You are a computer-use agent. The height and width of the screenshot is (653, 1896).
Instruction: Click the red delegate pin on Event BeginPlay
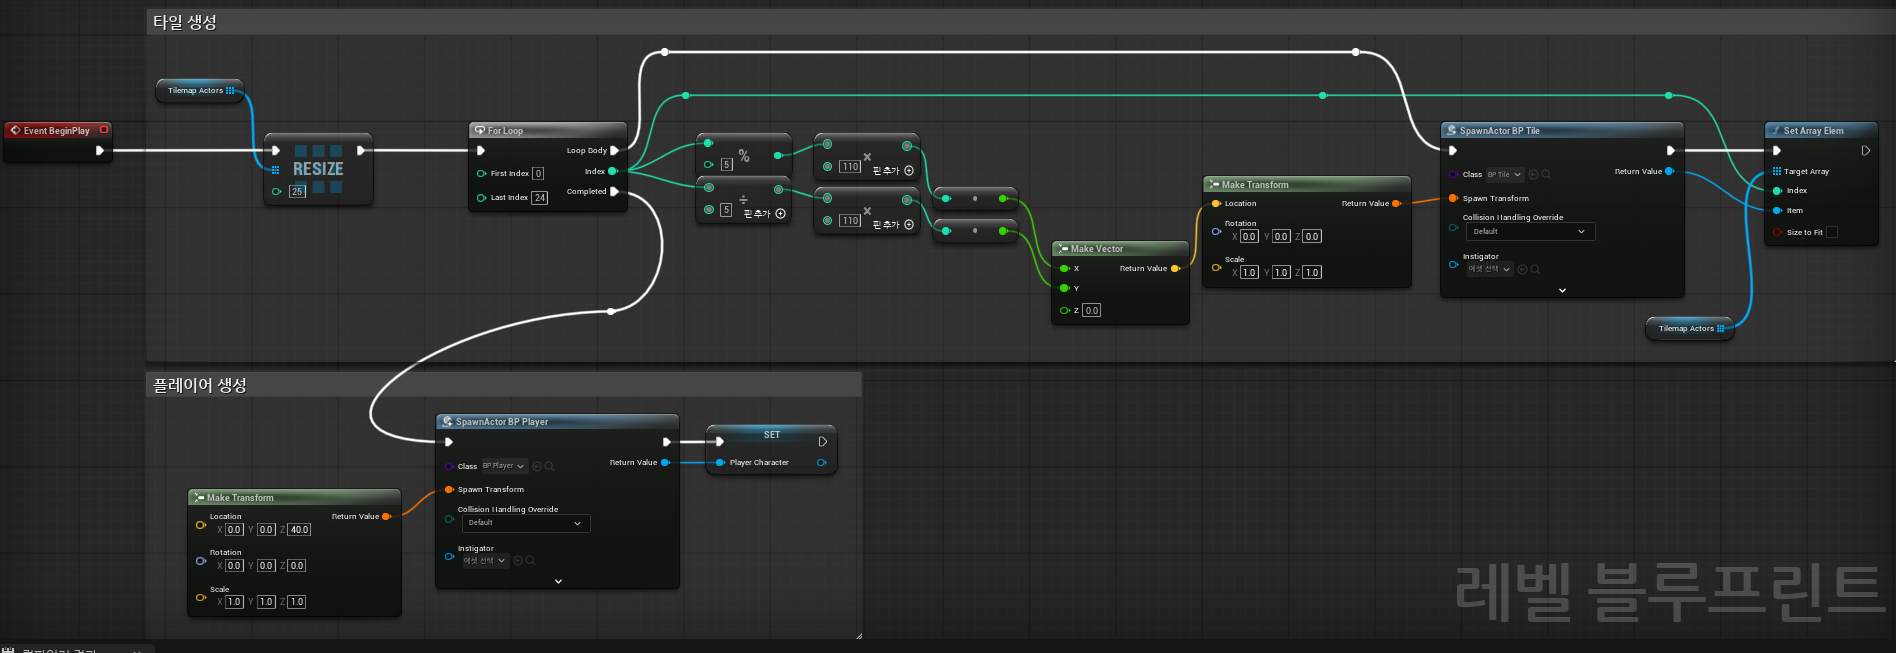[x=104, y=130]
